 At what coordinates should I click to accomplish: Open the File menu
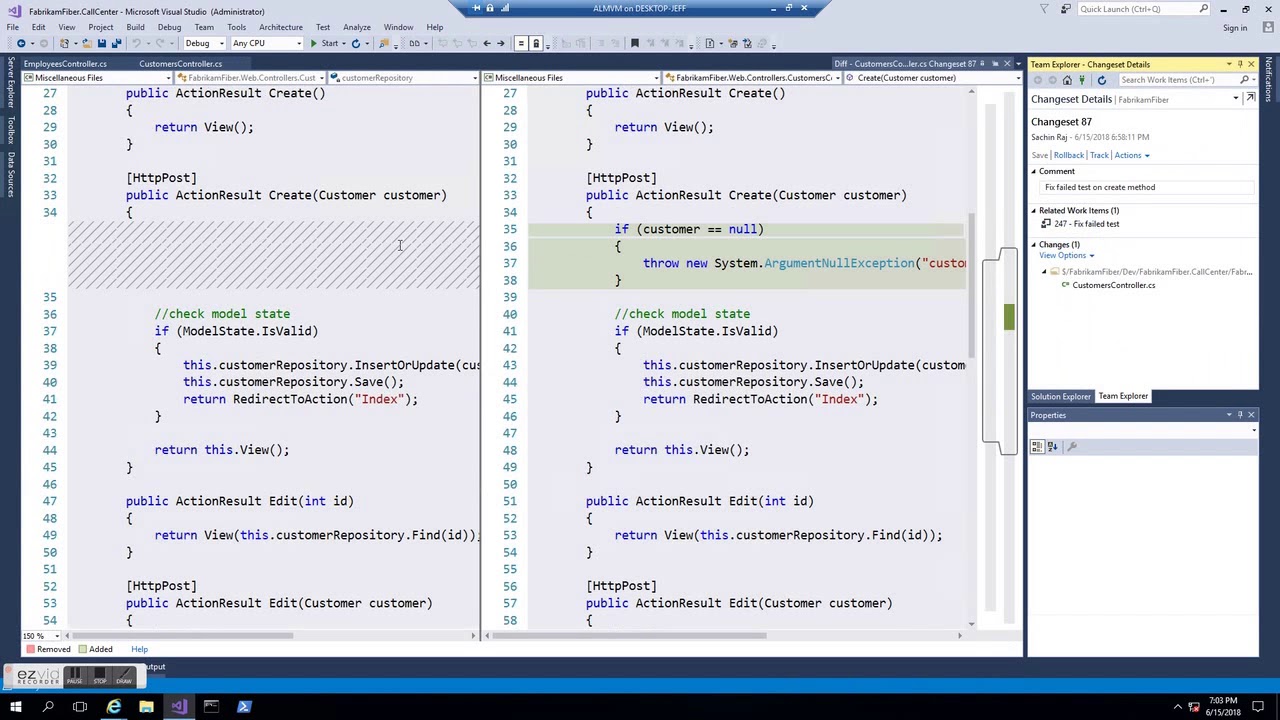tap(12, 27)
